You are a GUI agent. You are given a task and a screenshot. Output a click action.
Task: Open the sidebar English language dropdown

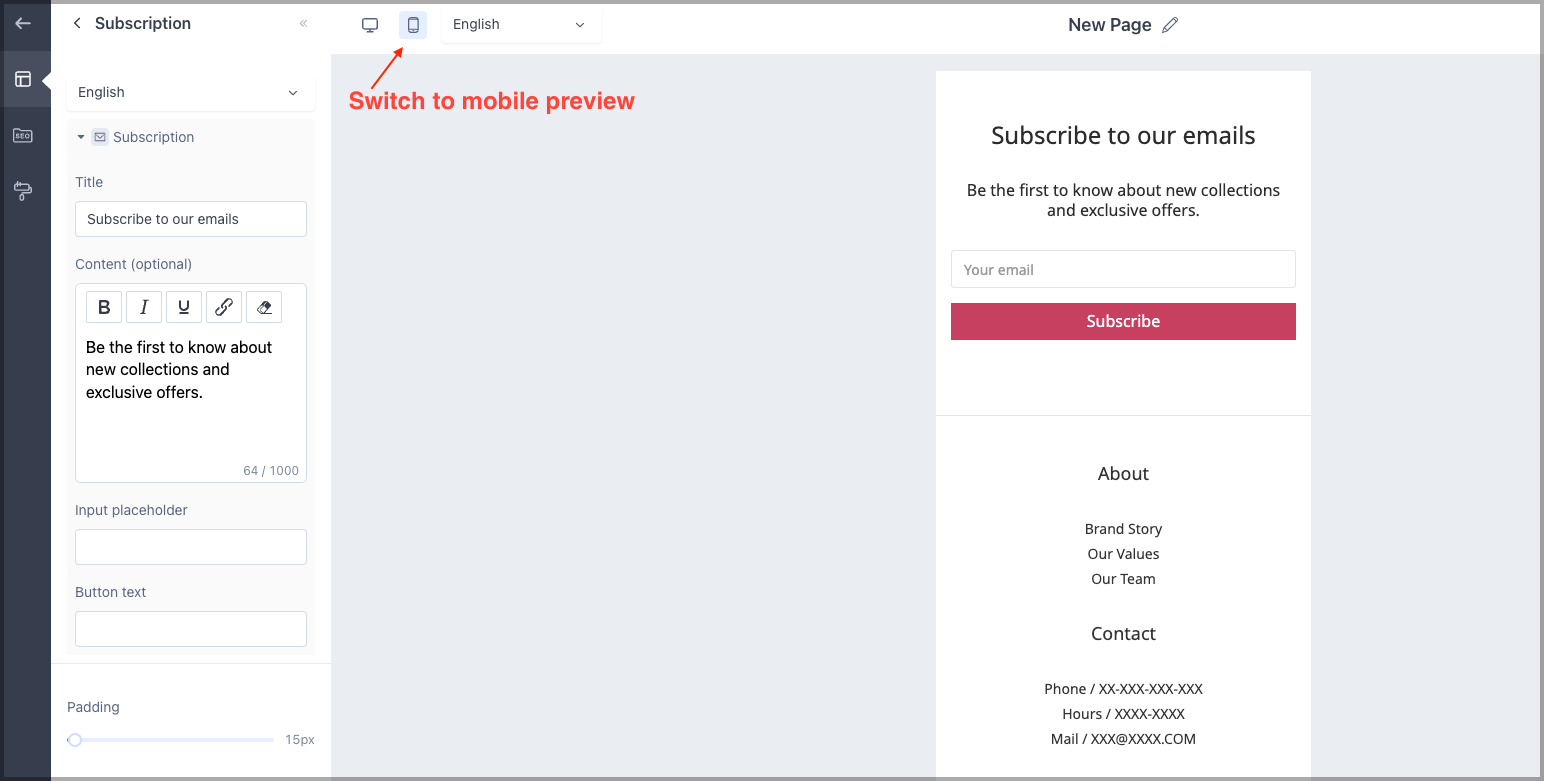pos(190,92)
